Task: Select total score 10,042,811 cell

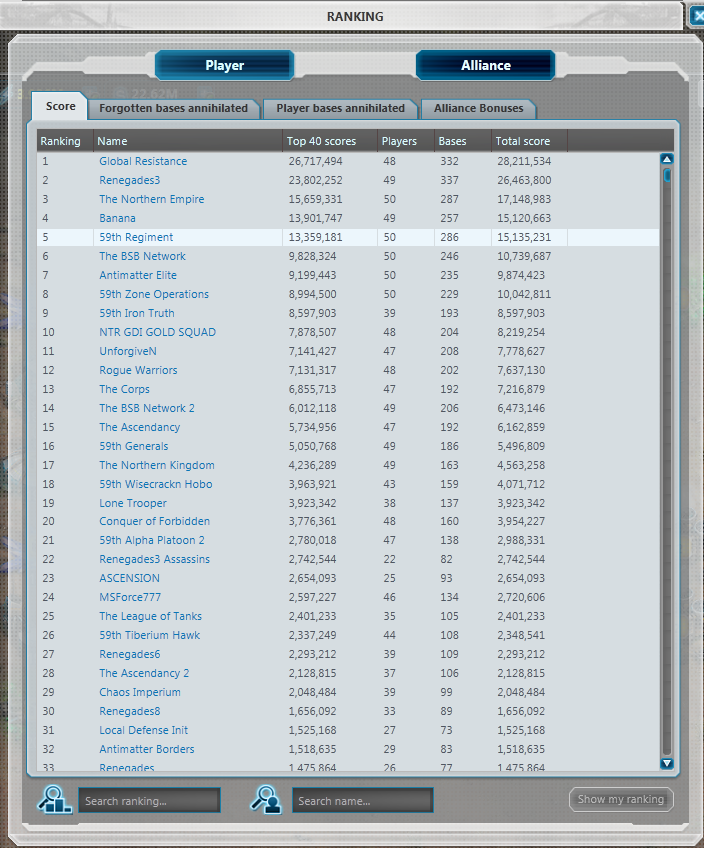Action: pyautogui.click(x=524, y=294)
